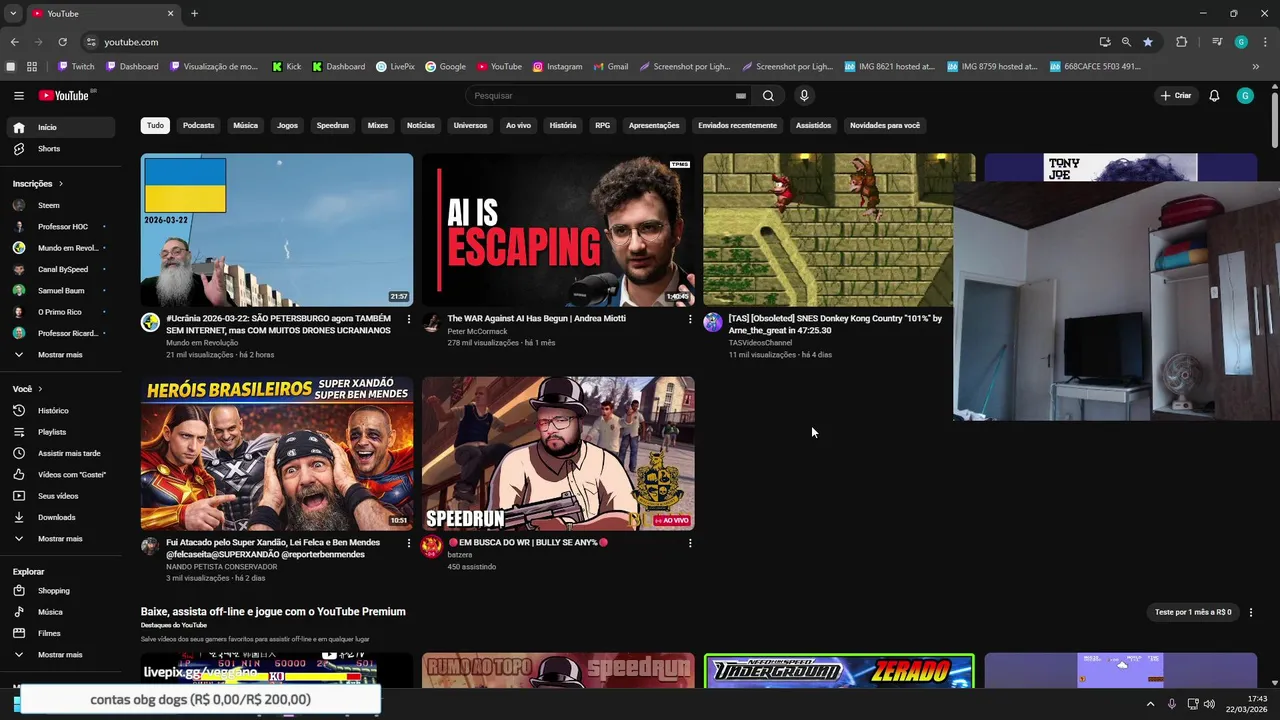Click Teste por 1 mês a R$ 0

pyautogui.click(x=1193, y=612)
